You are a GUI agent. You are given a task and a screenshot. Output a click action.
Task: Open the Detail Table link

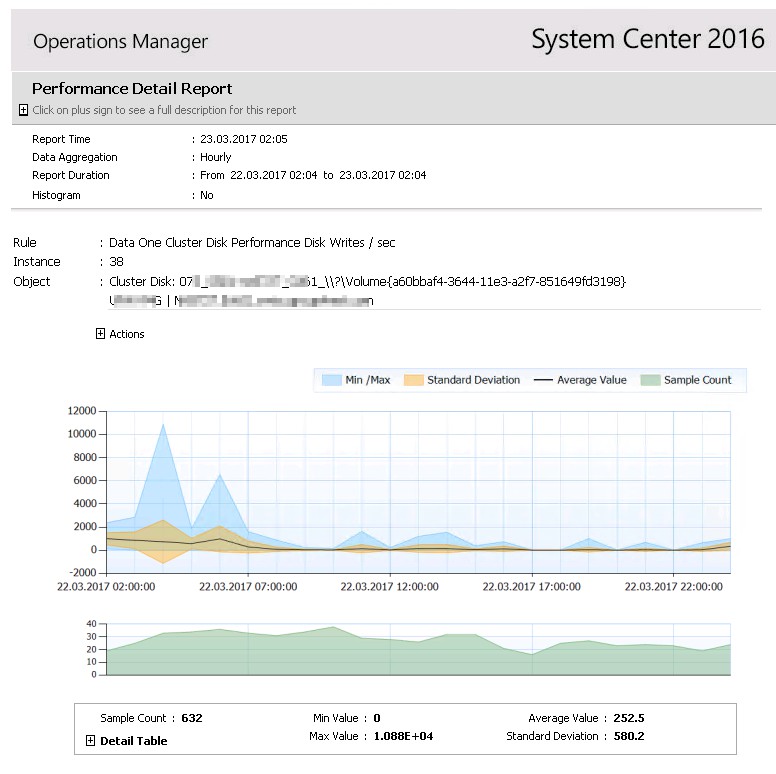pos(133,741)
